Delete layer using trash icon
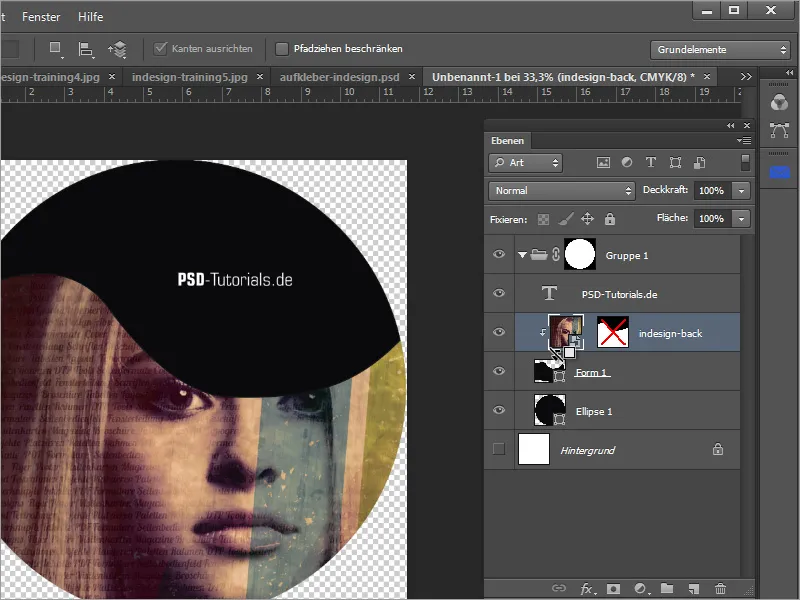 tap(720, 589)
